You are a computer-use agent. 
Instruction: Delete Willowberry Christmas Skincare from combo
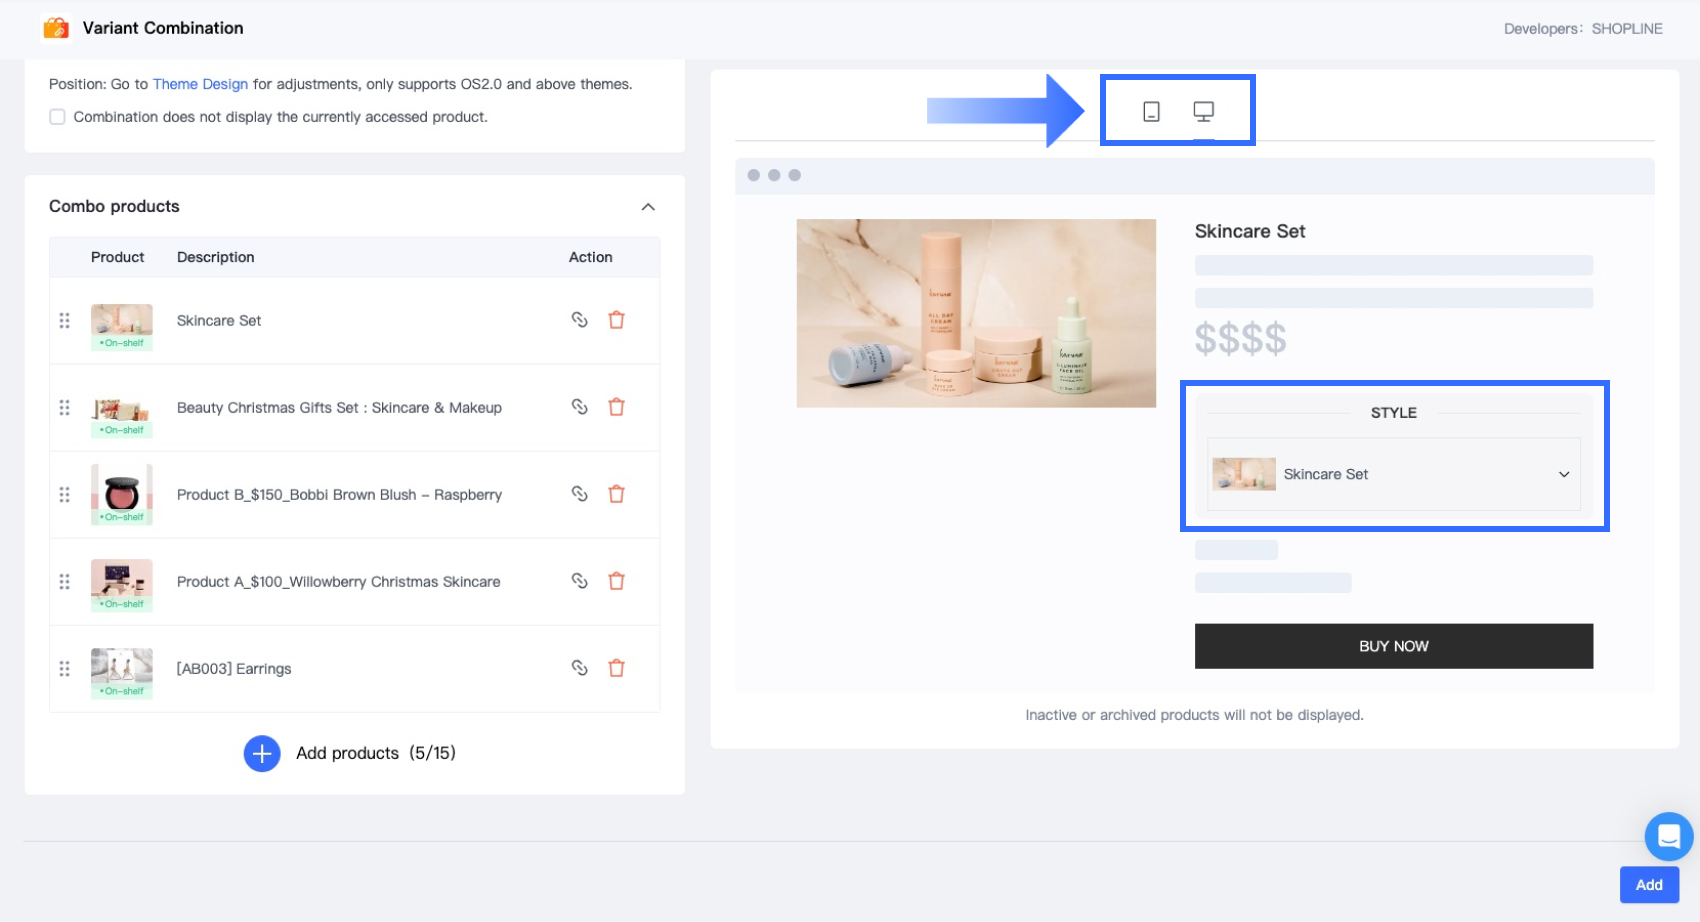pyautogui.click(x=617, y=581)
